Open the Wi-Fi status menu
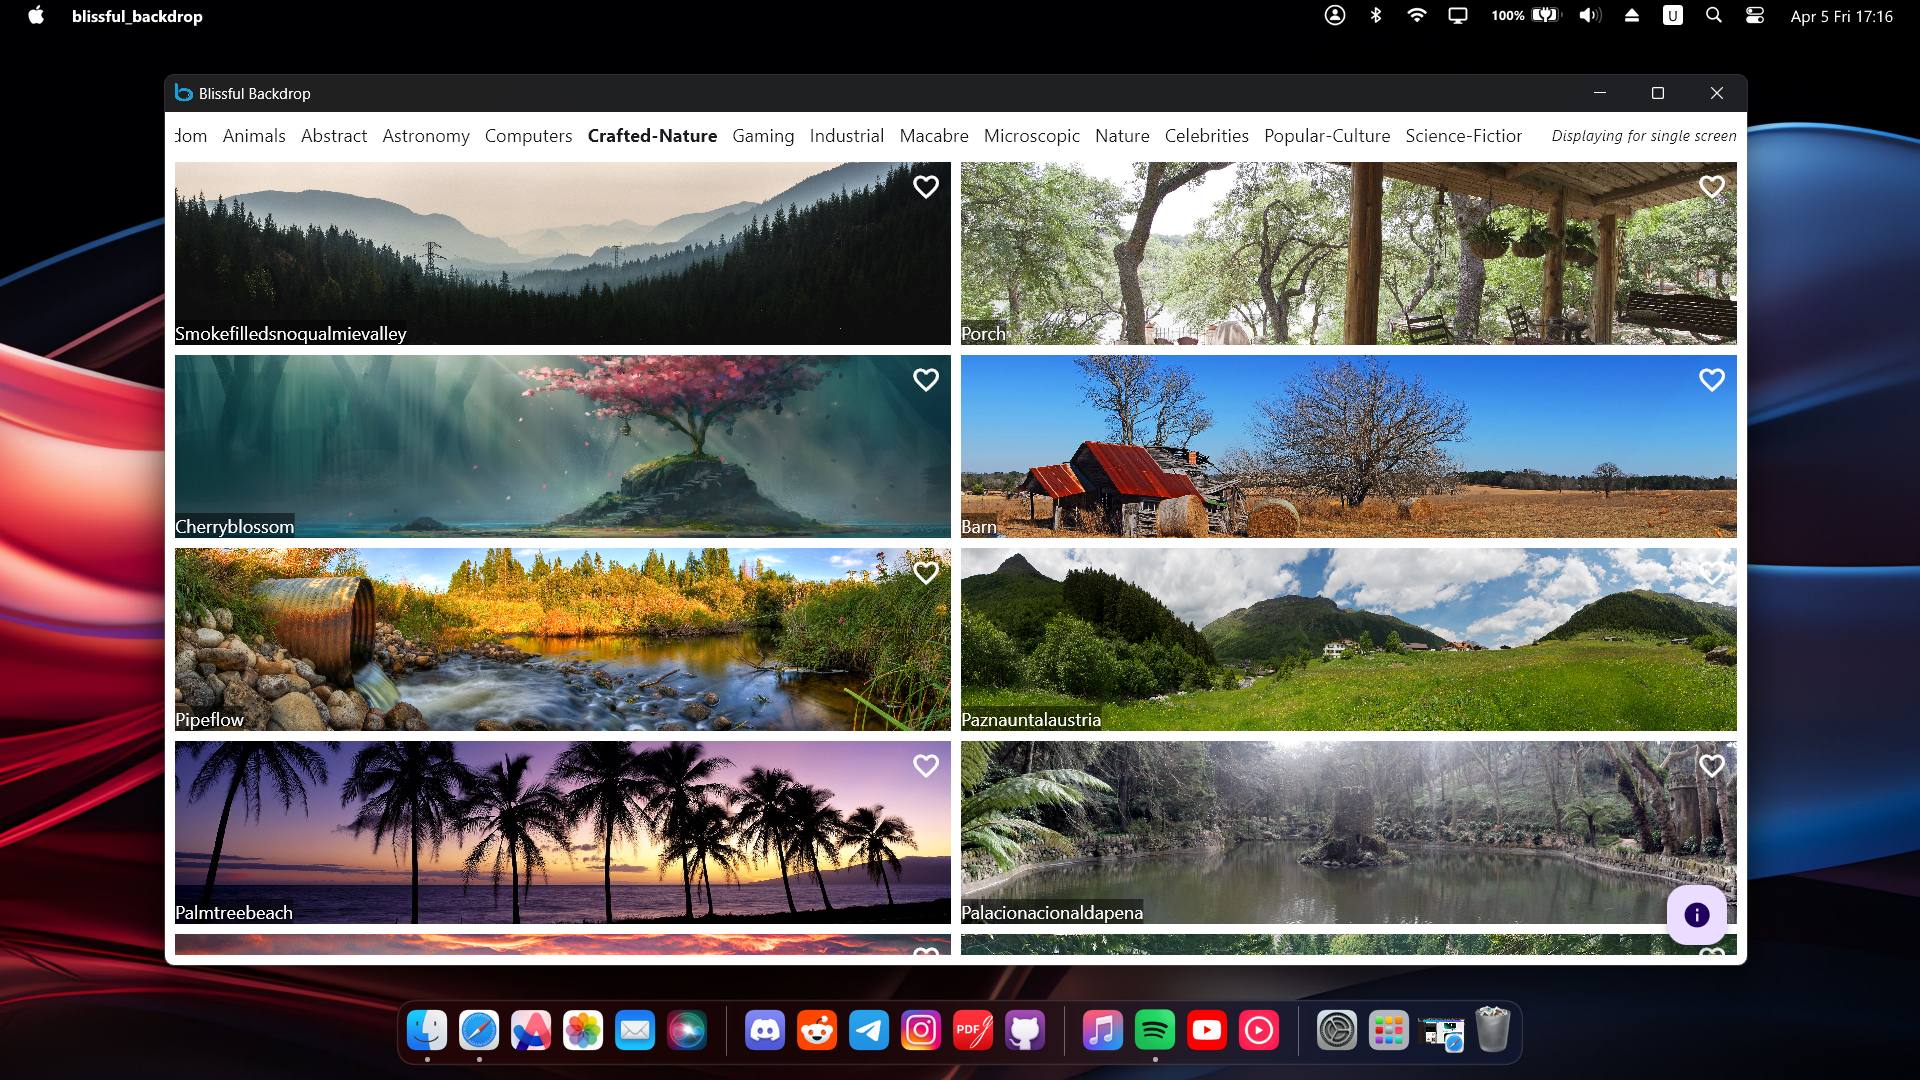 [1416, 16]
